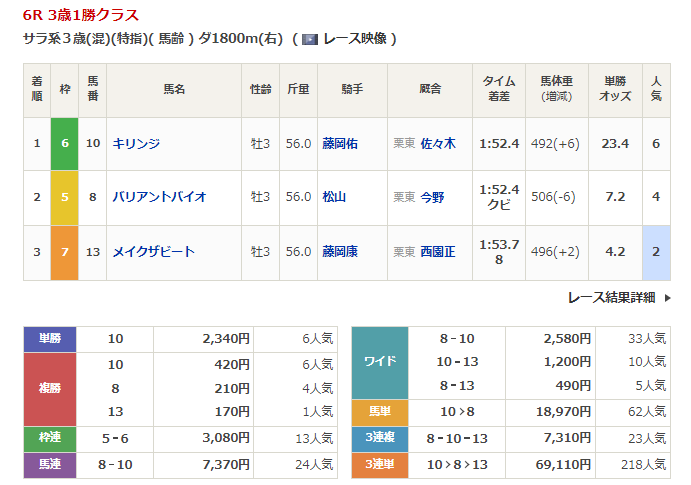The image size is (691, 485).
Task: View jockey 藤岡佑 details
Action: click(340, 144)
